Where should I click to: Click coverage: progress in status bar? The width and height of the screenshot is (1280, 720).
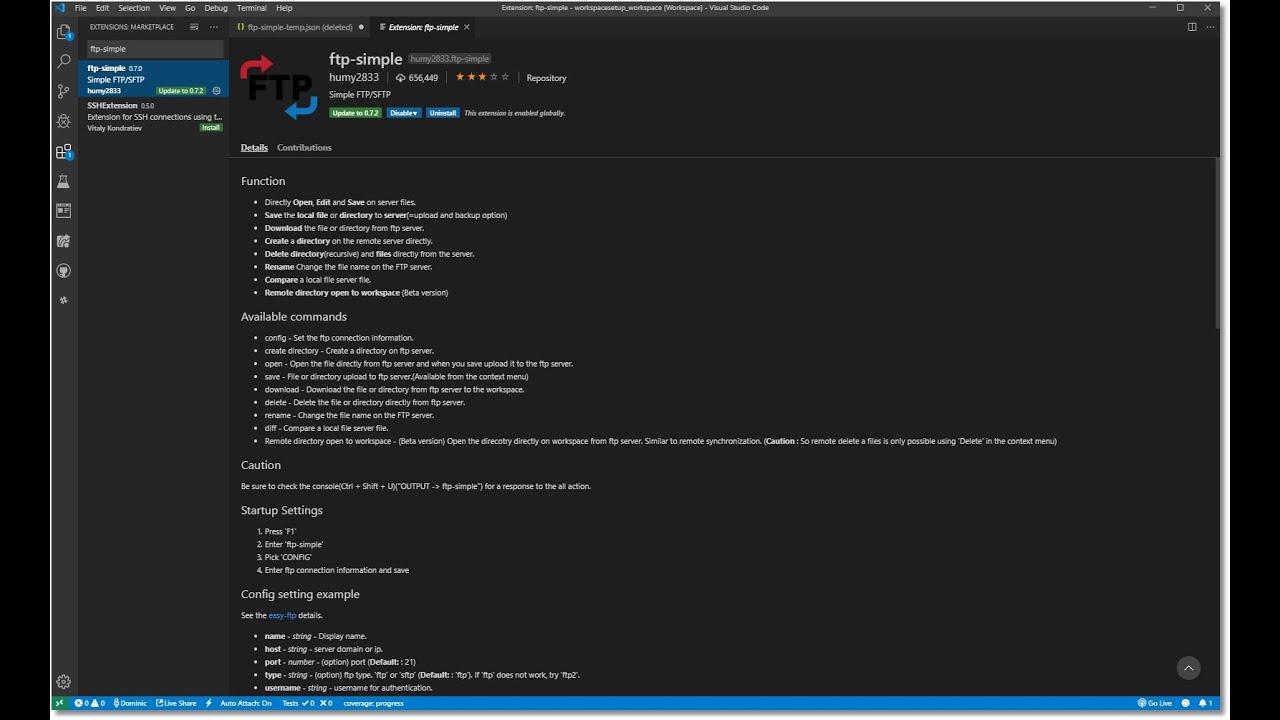(373, 703)
